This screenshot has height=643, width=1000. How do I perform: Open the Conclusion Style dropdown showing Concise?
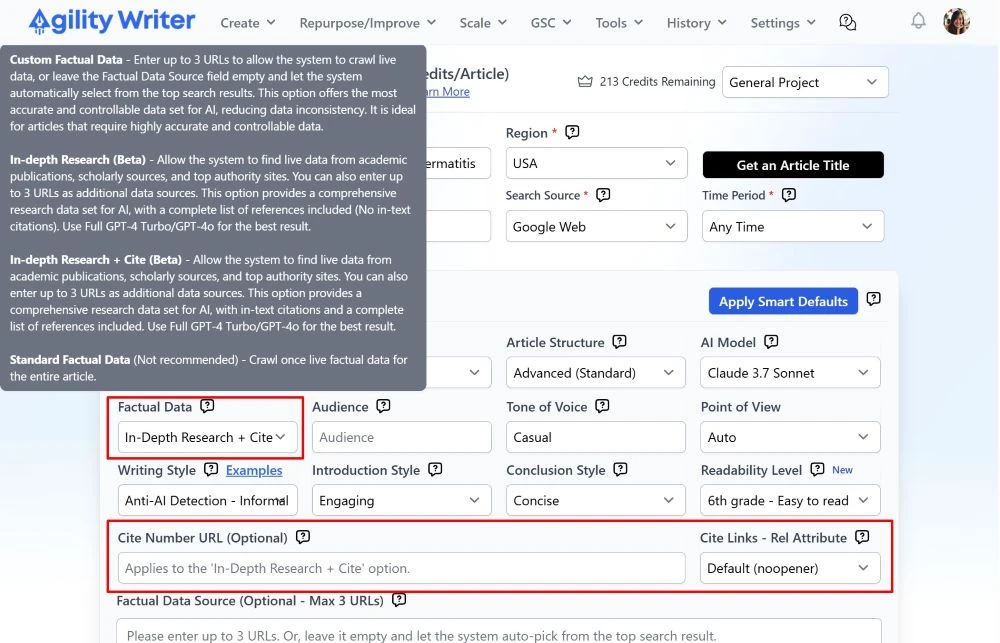(596, 500)
